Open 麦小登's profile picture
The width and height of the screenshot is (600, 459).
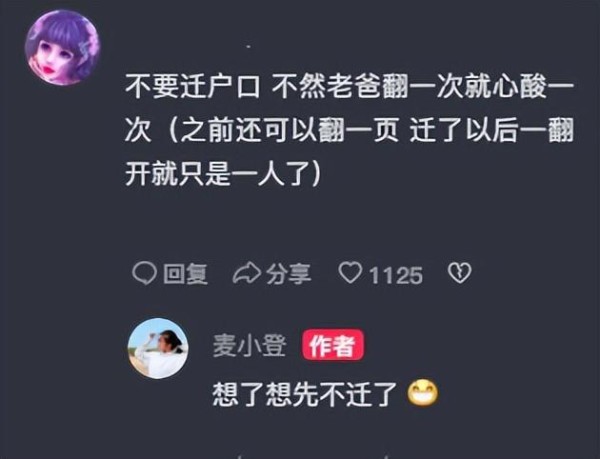(158, 348)
